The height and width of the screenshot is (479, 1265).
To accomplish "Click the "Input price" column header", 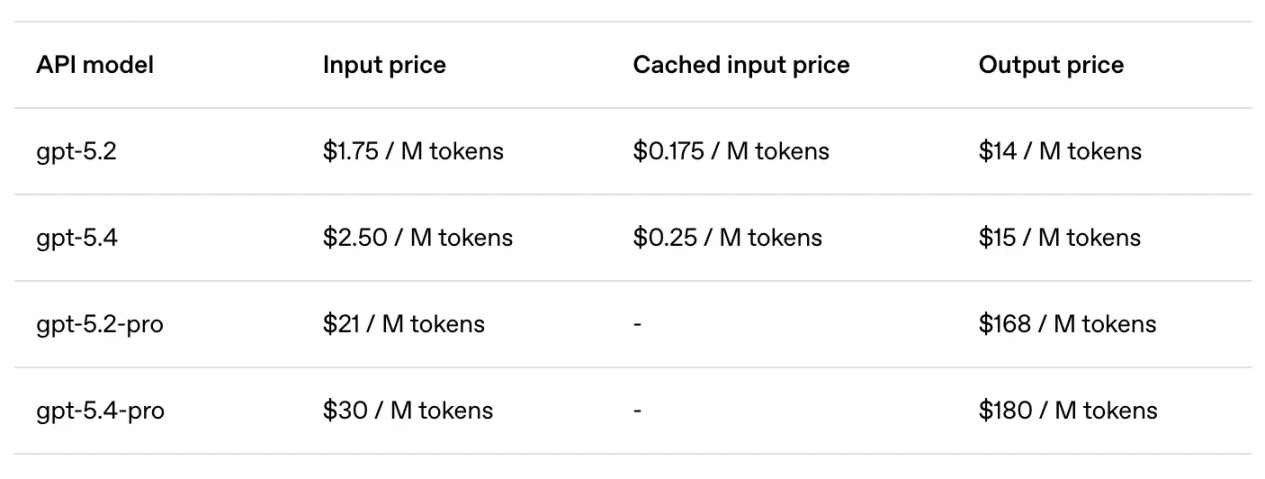I will 384,65.
